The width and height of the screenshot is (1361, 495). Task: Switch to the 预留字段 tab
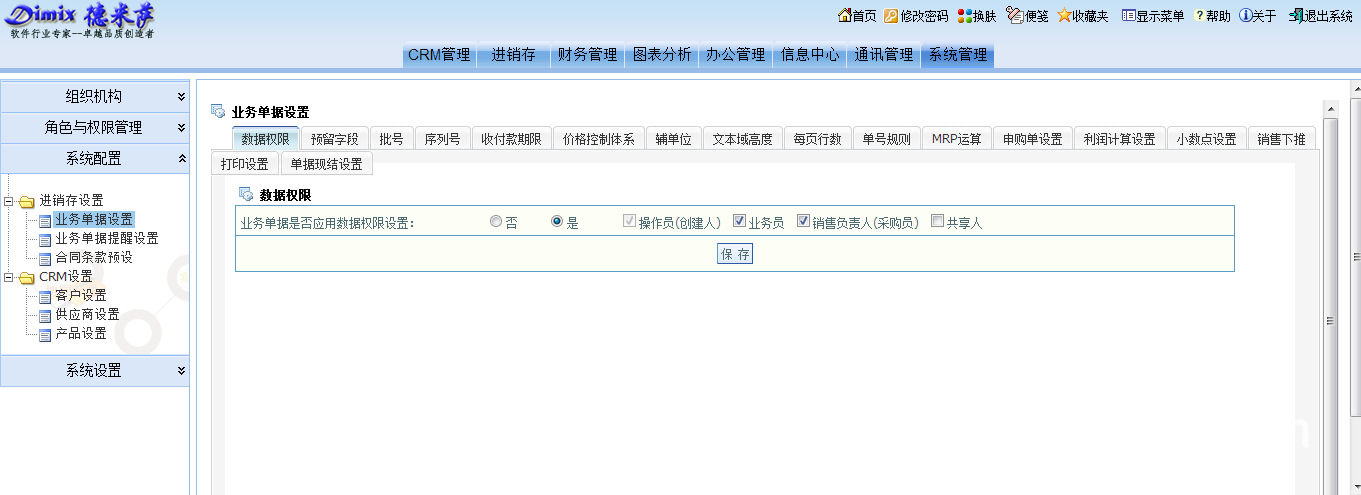pyautogui.click(x=334, y=139)
